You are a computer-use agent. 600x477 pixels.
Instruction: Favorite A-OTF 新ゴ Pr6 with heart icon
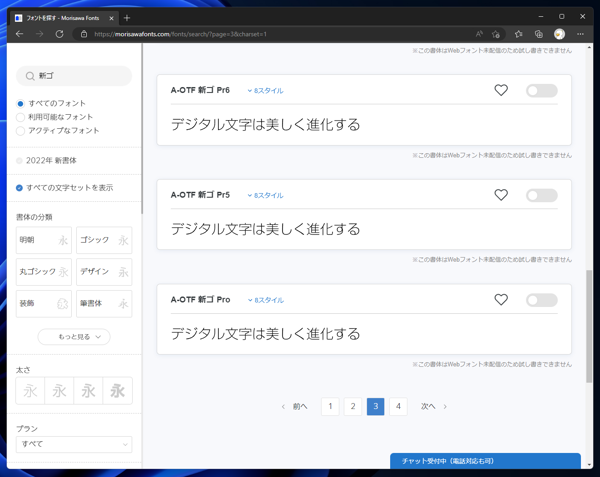[x=501, y=90]
